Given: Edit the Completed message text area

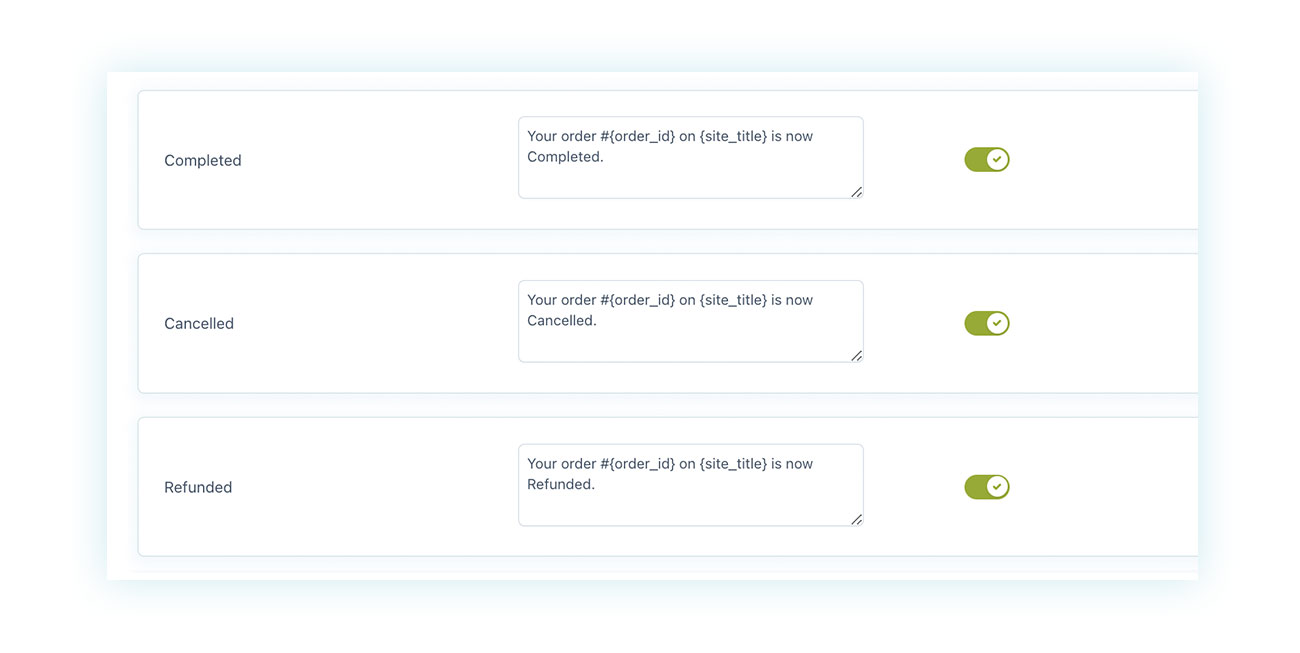Looking at the screenshot, I should (x=690, y=157).
